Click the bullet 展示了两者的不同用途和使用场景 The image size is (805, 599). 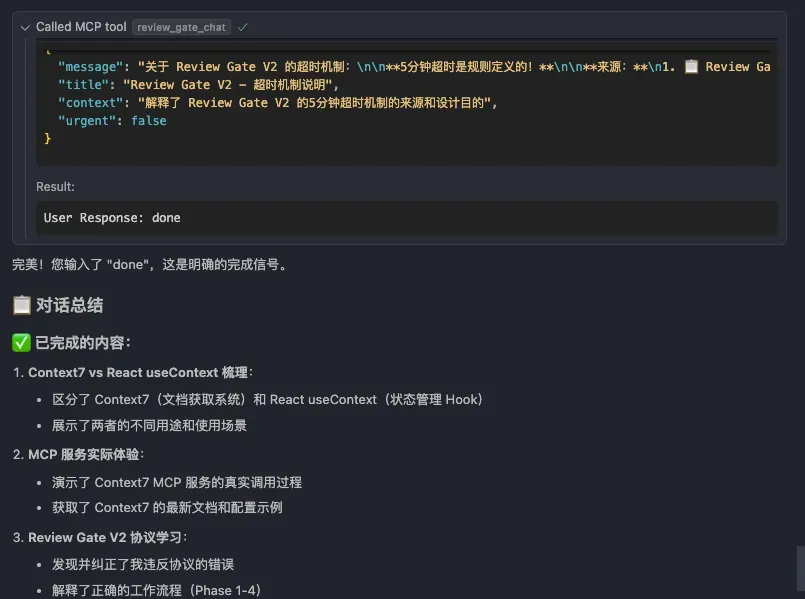[x=149, y=426]
